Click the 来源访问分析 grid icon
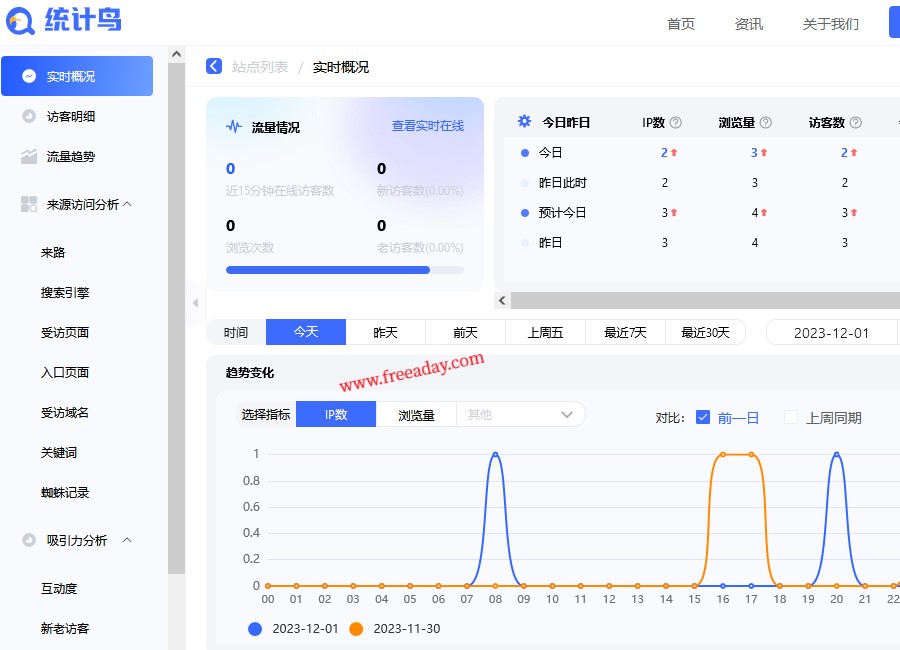The width and height of the screenshot is (900, 650). point(29,204)
